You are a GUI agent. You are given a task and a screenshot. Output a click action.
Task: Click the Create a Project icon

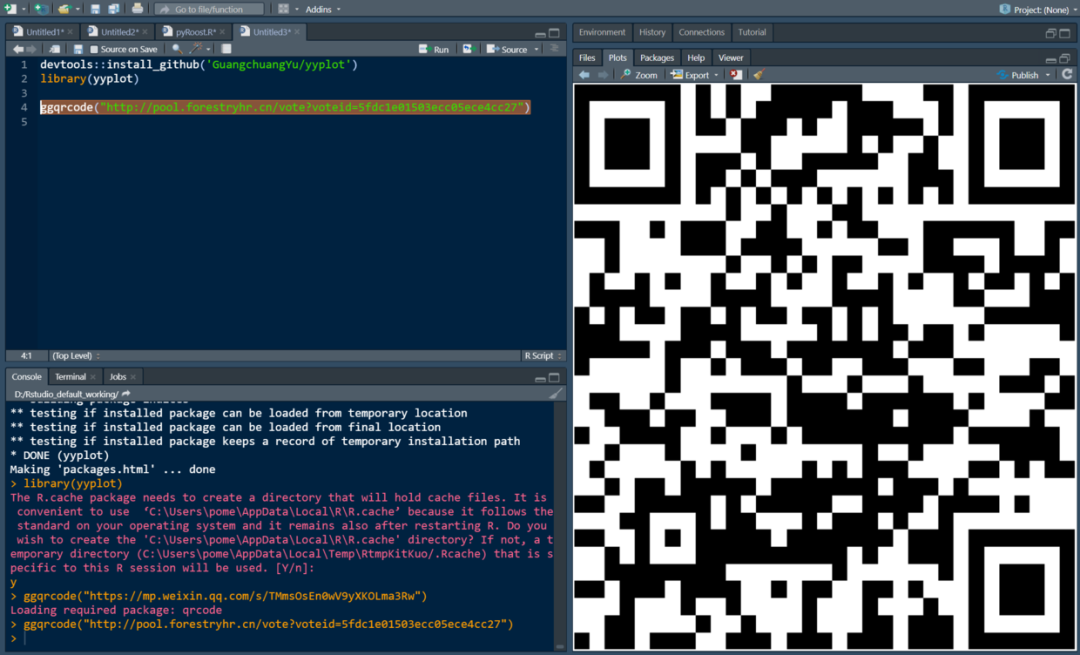41,9
